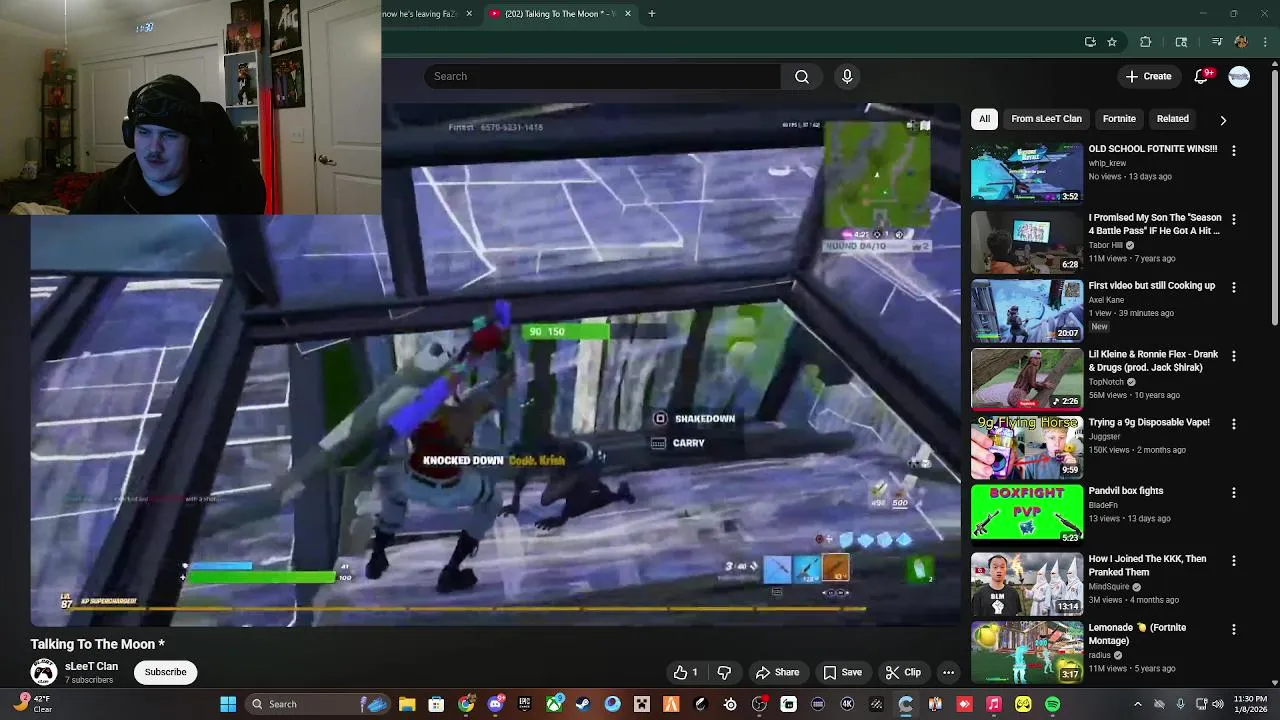The height and width of the screenshot is (720, 1280).
Task: Start voice search with the microphone icon
Action: point(847,76)
